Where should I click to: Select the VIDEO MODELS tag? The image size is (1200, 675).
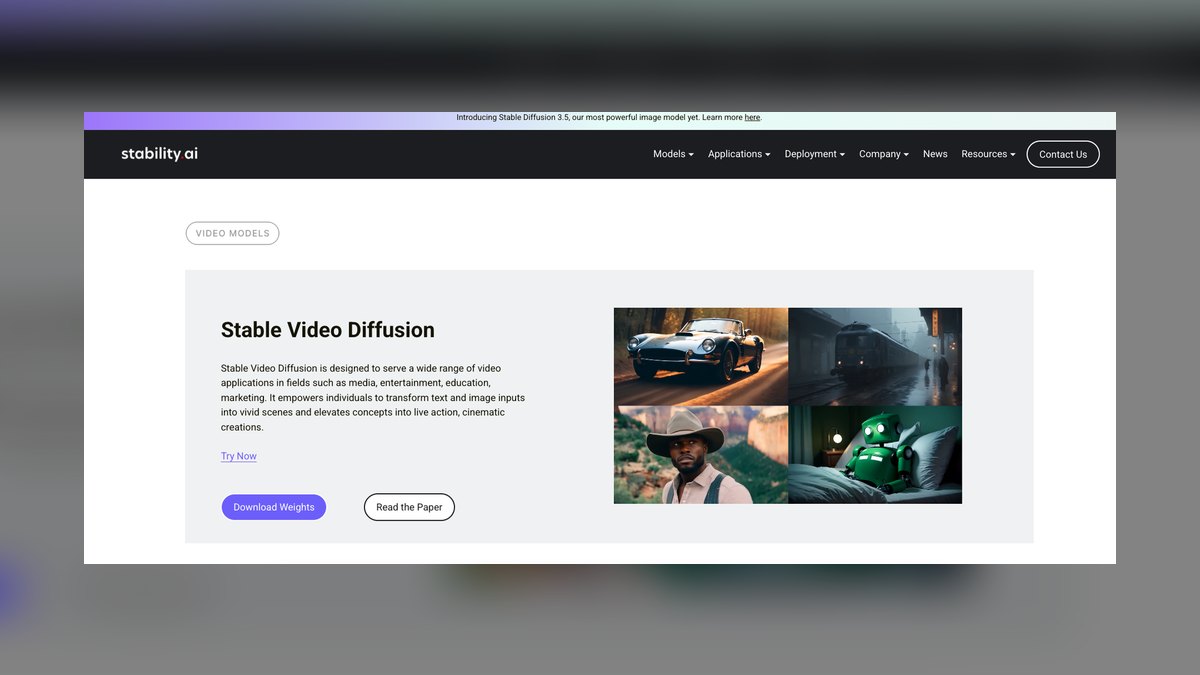[x=232, y=233]
